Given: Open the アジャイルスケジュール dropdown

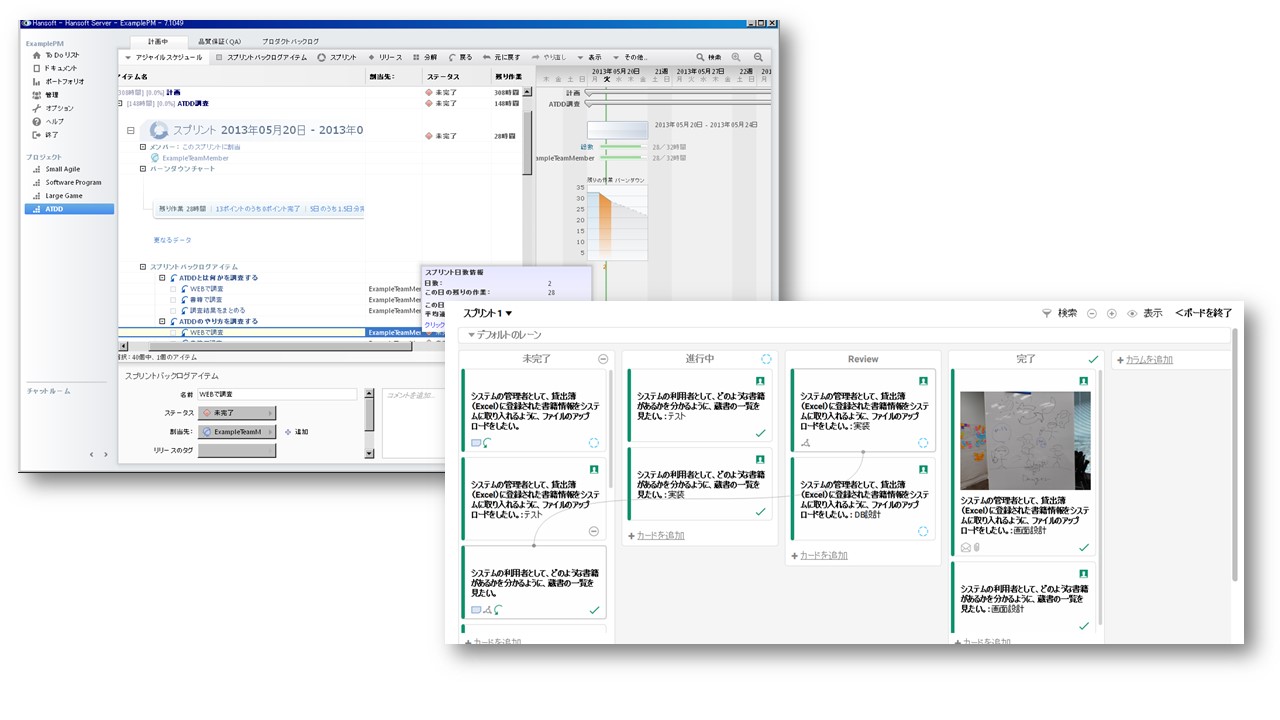Looking at the screenshot, I should click(x=163, y=57).
